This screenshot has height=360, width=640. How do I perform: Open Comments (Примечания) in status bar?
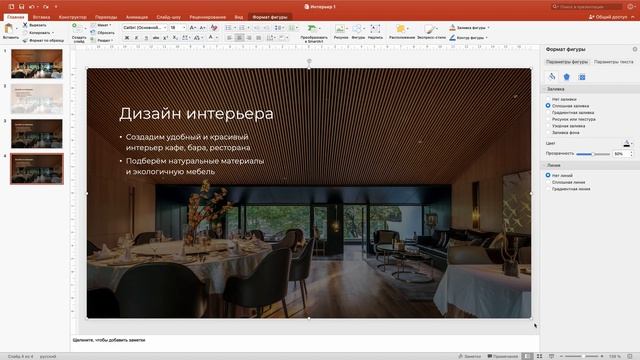click(x=502, y=356)
